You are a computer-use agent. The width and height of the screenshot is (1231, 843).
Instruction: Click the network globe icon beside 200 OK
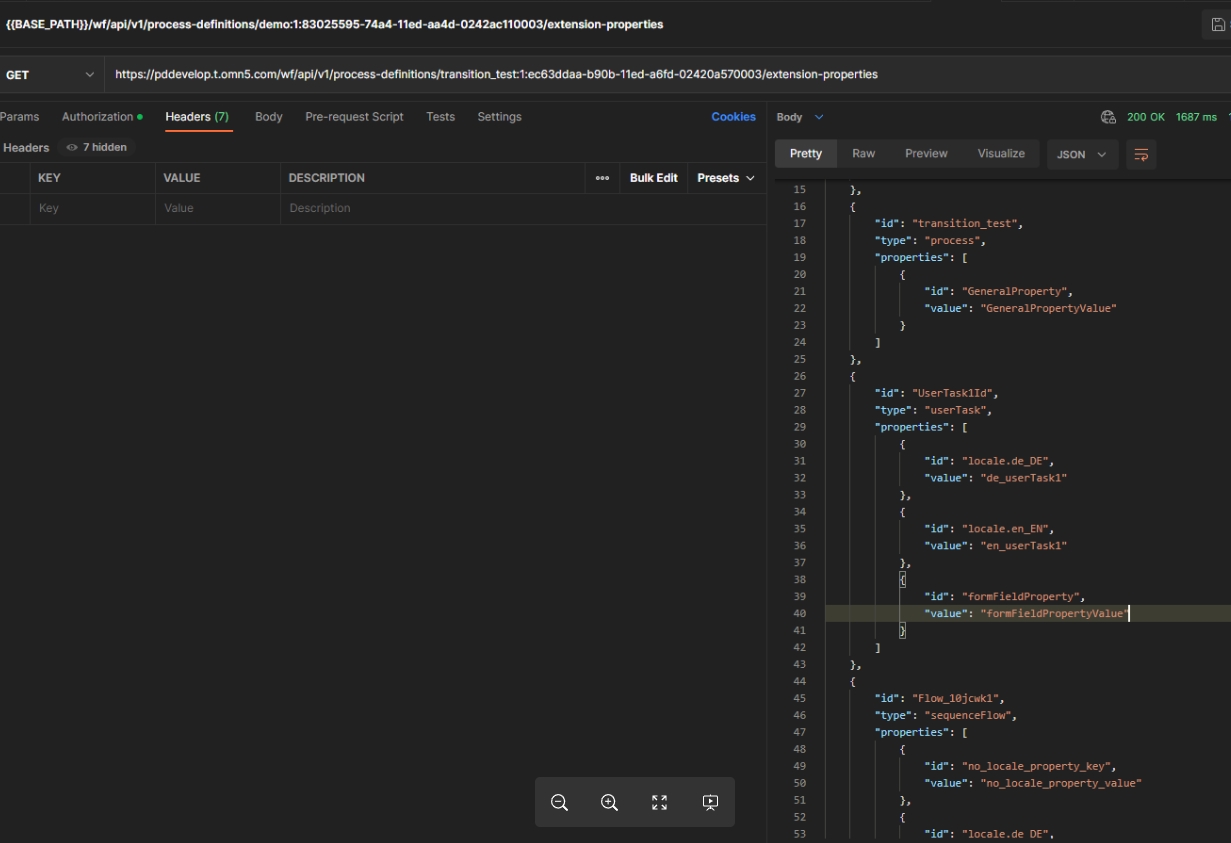1108,117
